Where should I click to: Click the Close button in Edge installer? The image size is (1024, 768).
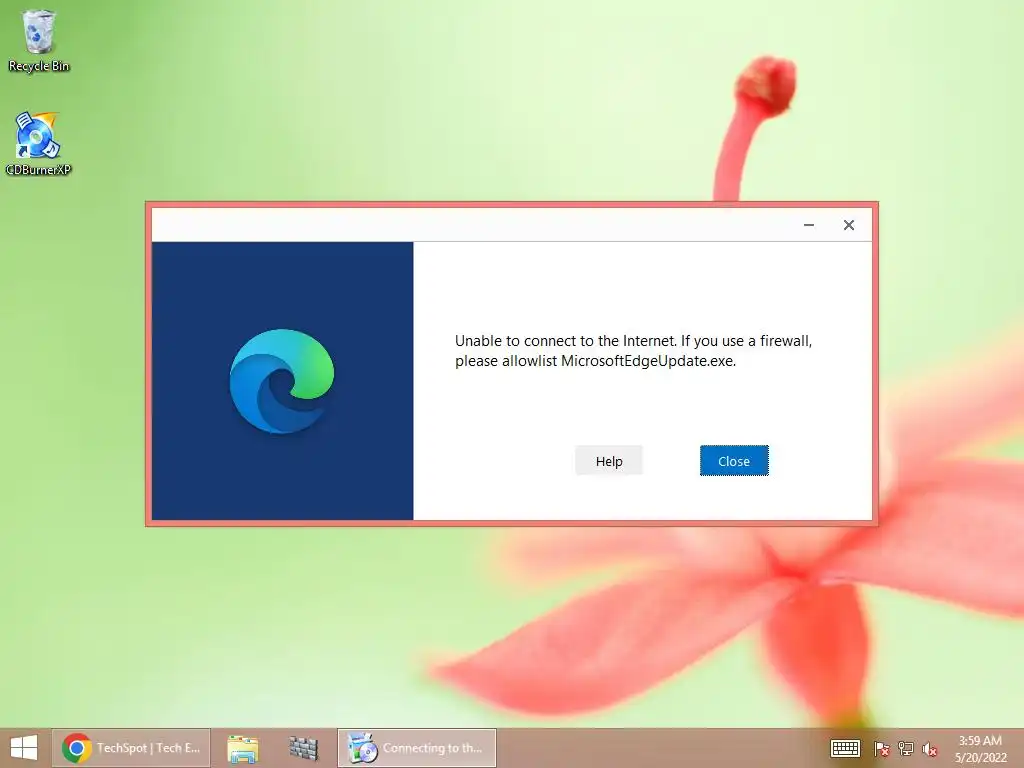[734, 461]
